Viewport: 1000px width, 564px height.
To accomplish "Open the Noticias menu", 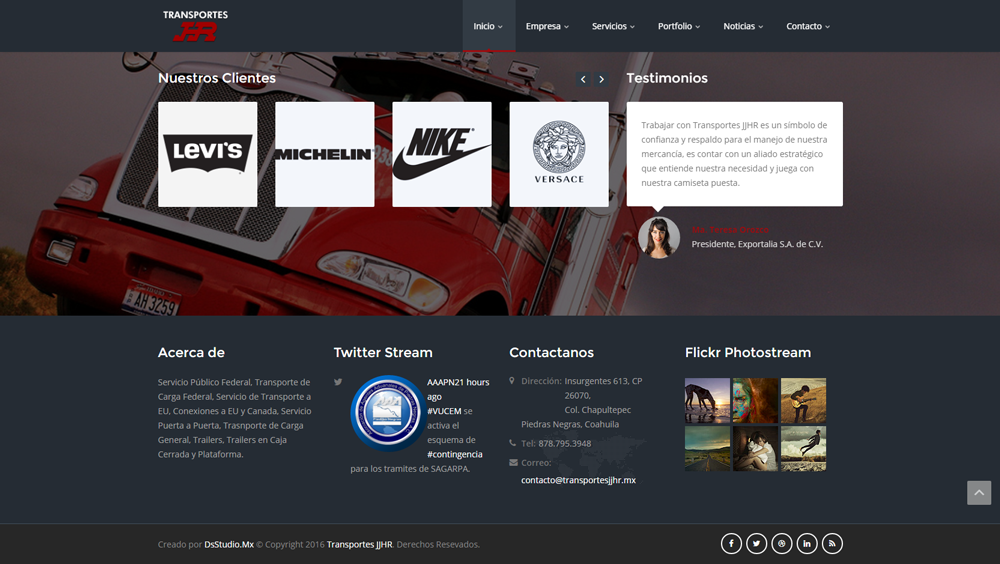I will [743, 26].
